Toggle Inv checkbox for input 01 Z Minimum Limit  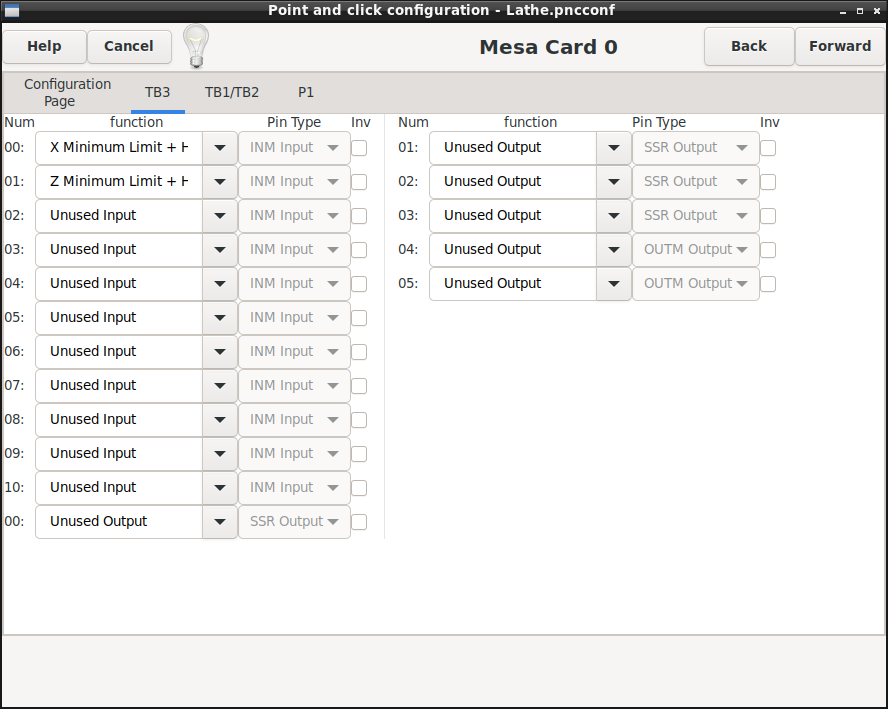point(359,182)
